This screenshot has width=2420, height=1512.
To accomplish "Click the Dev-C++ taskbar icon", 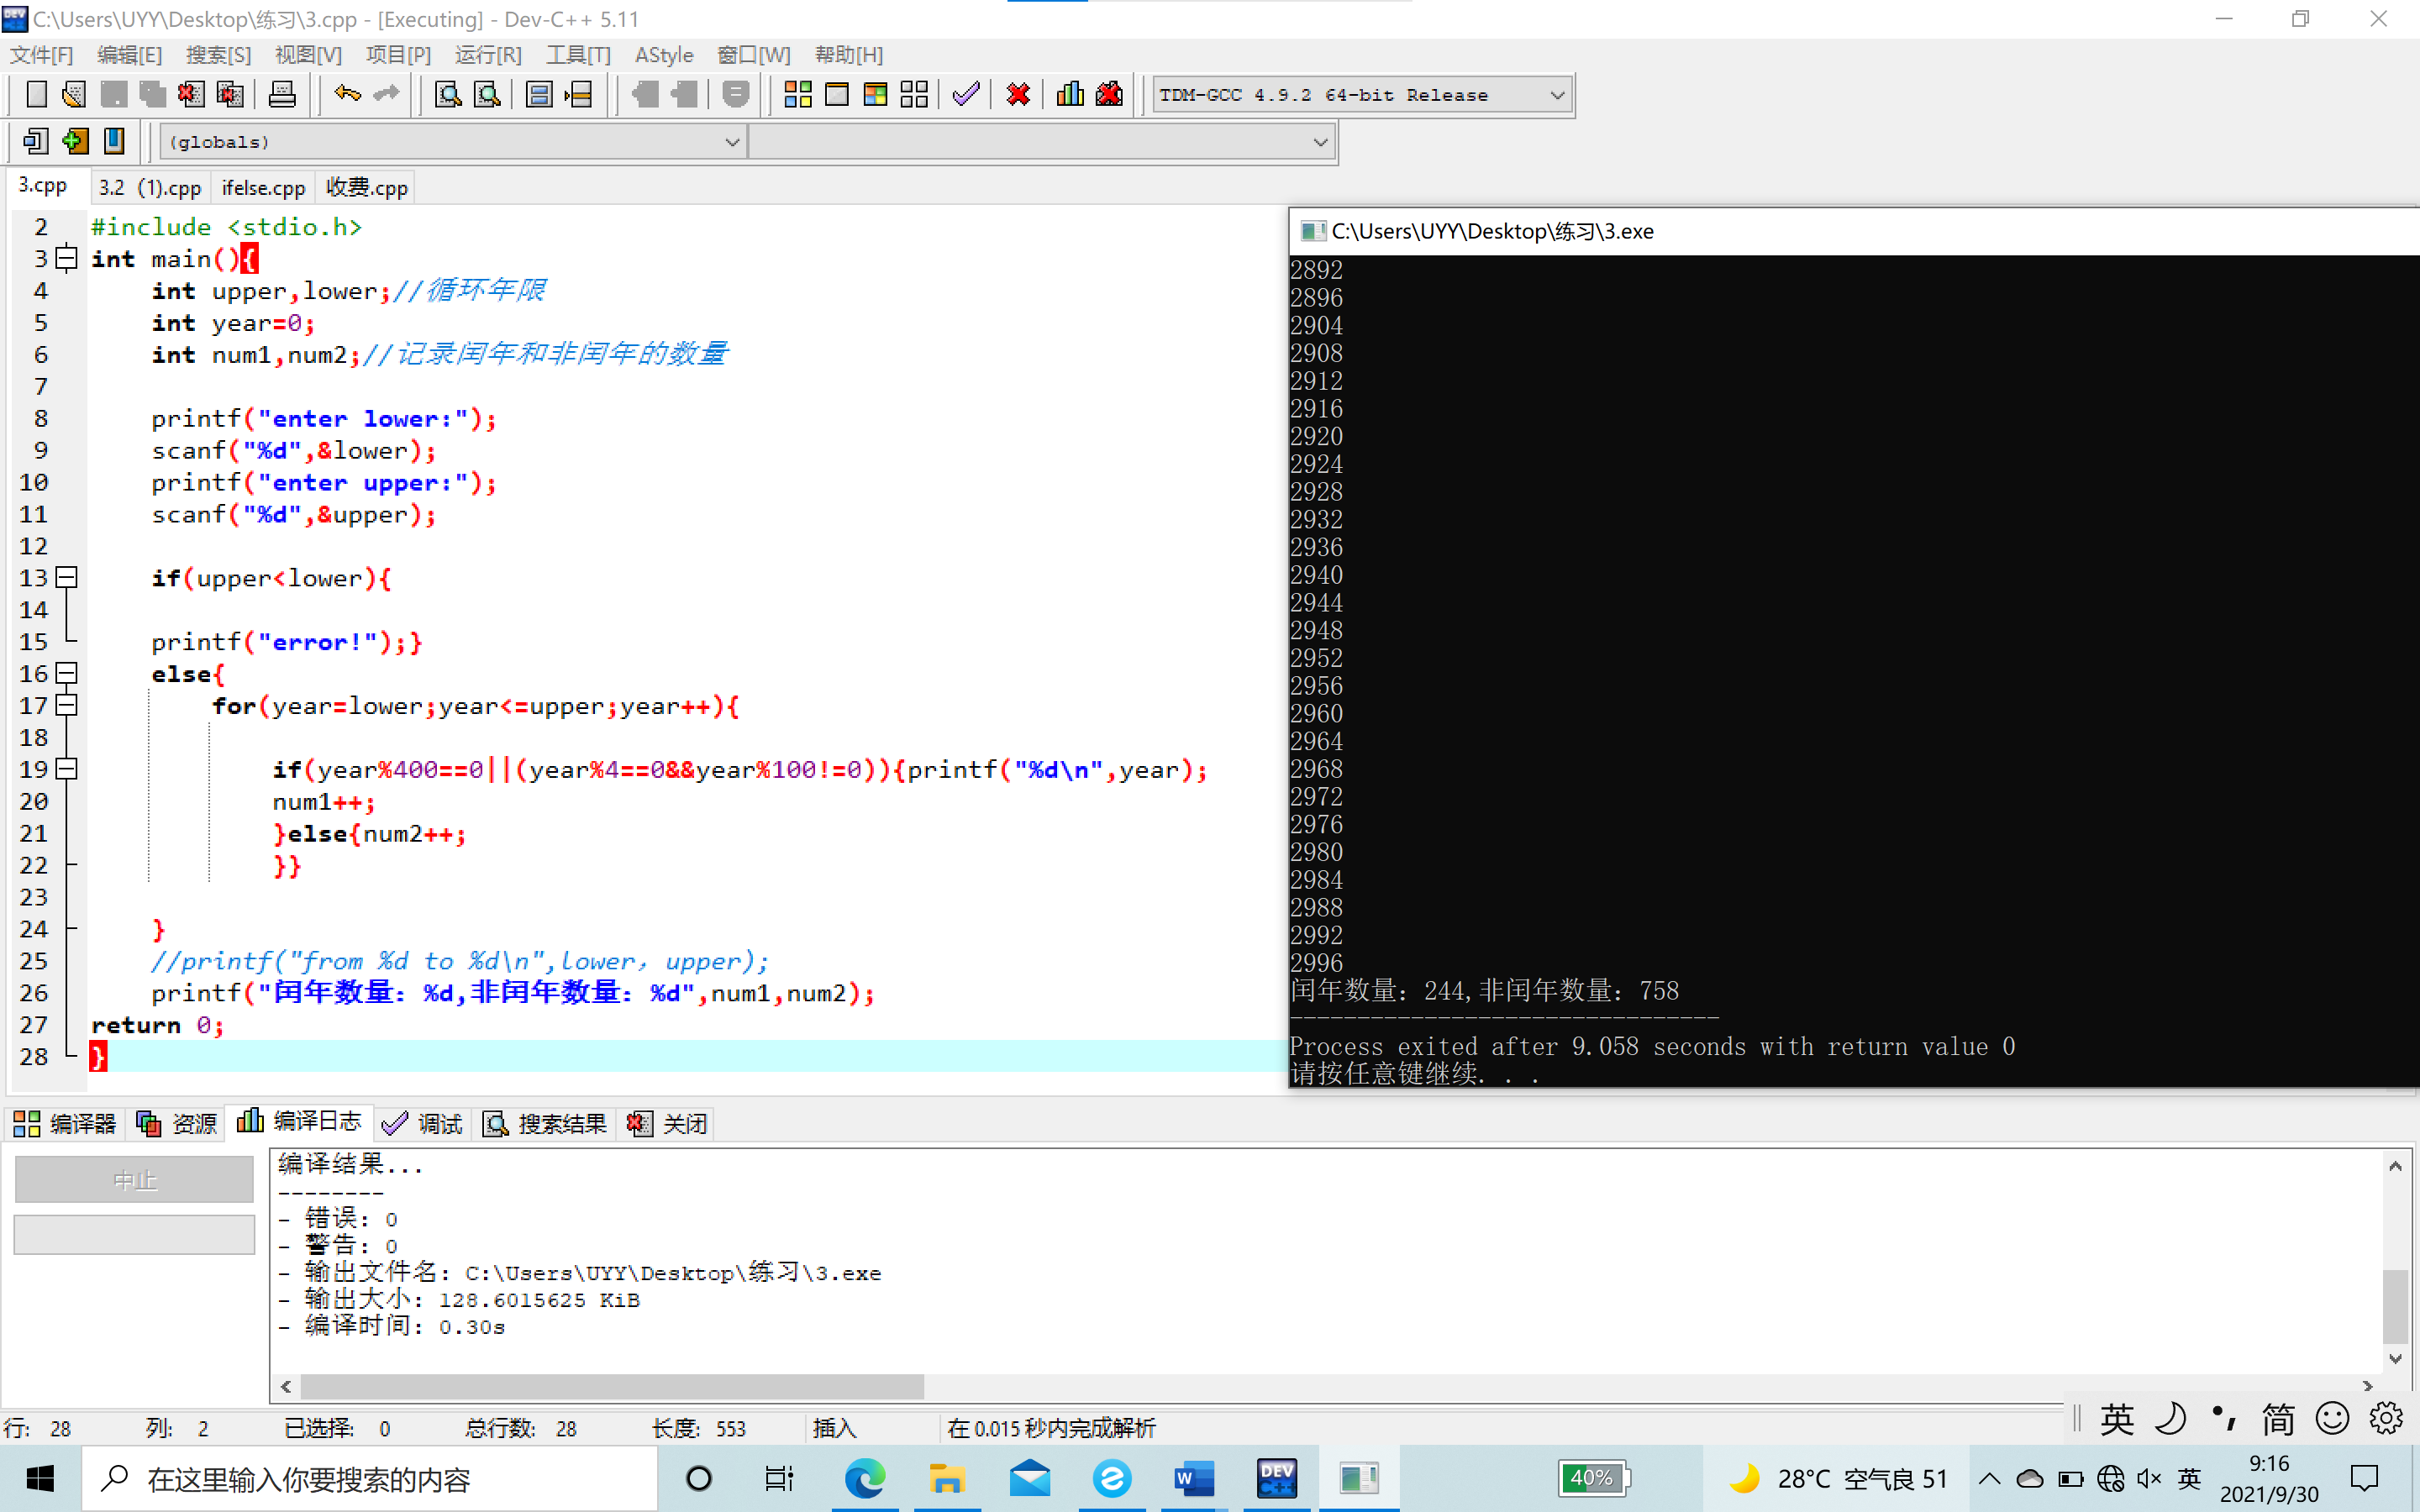I will pyautogui.click(x=1276, y=1478).
